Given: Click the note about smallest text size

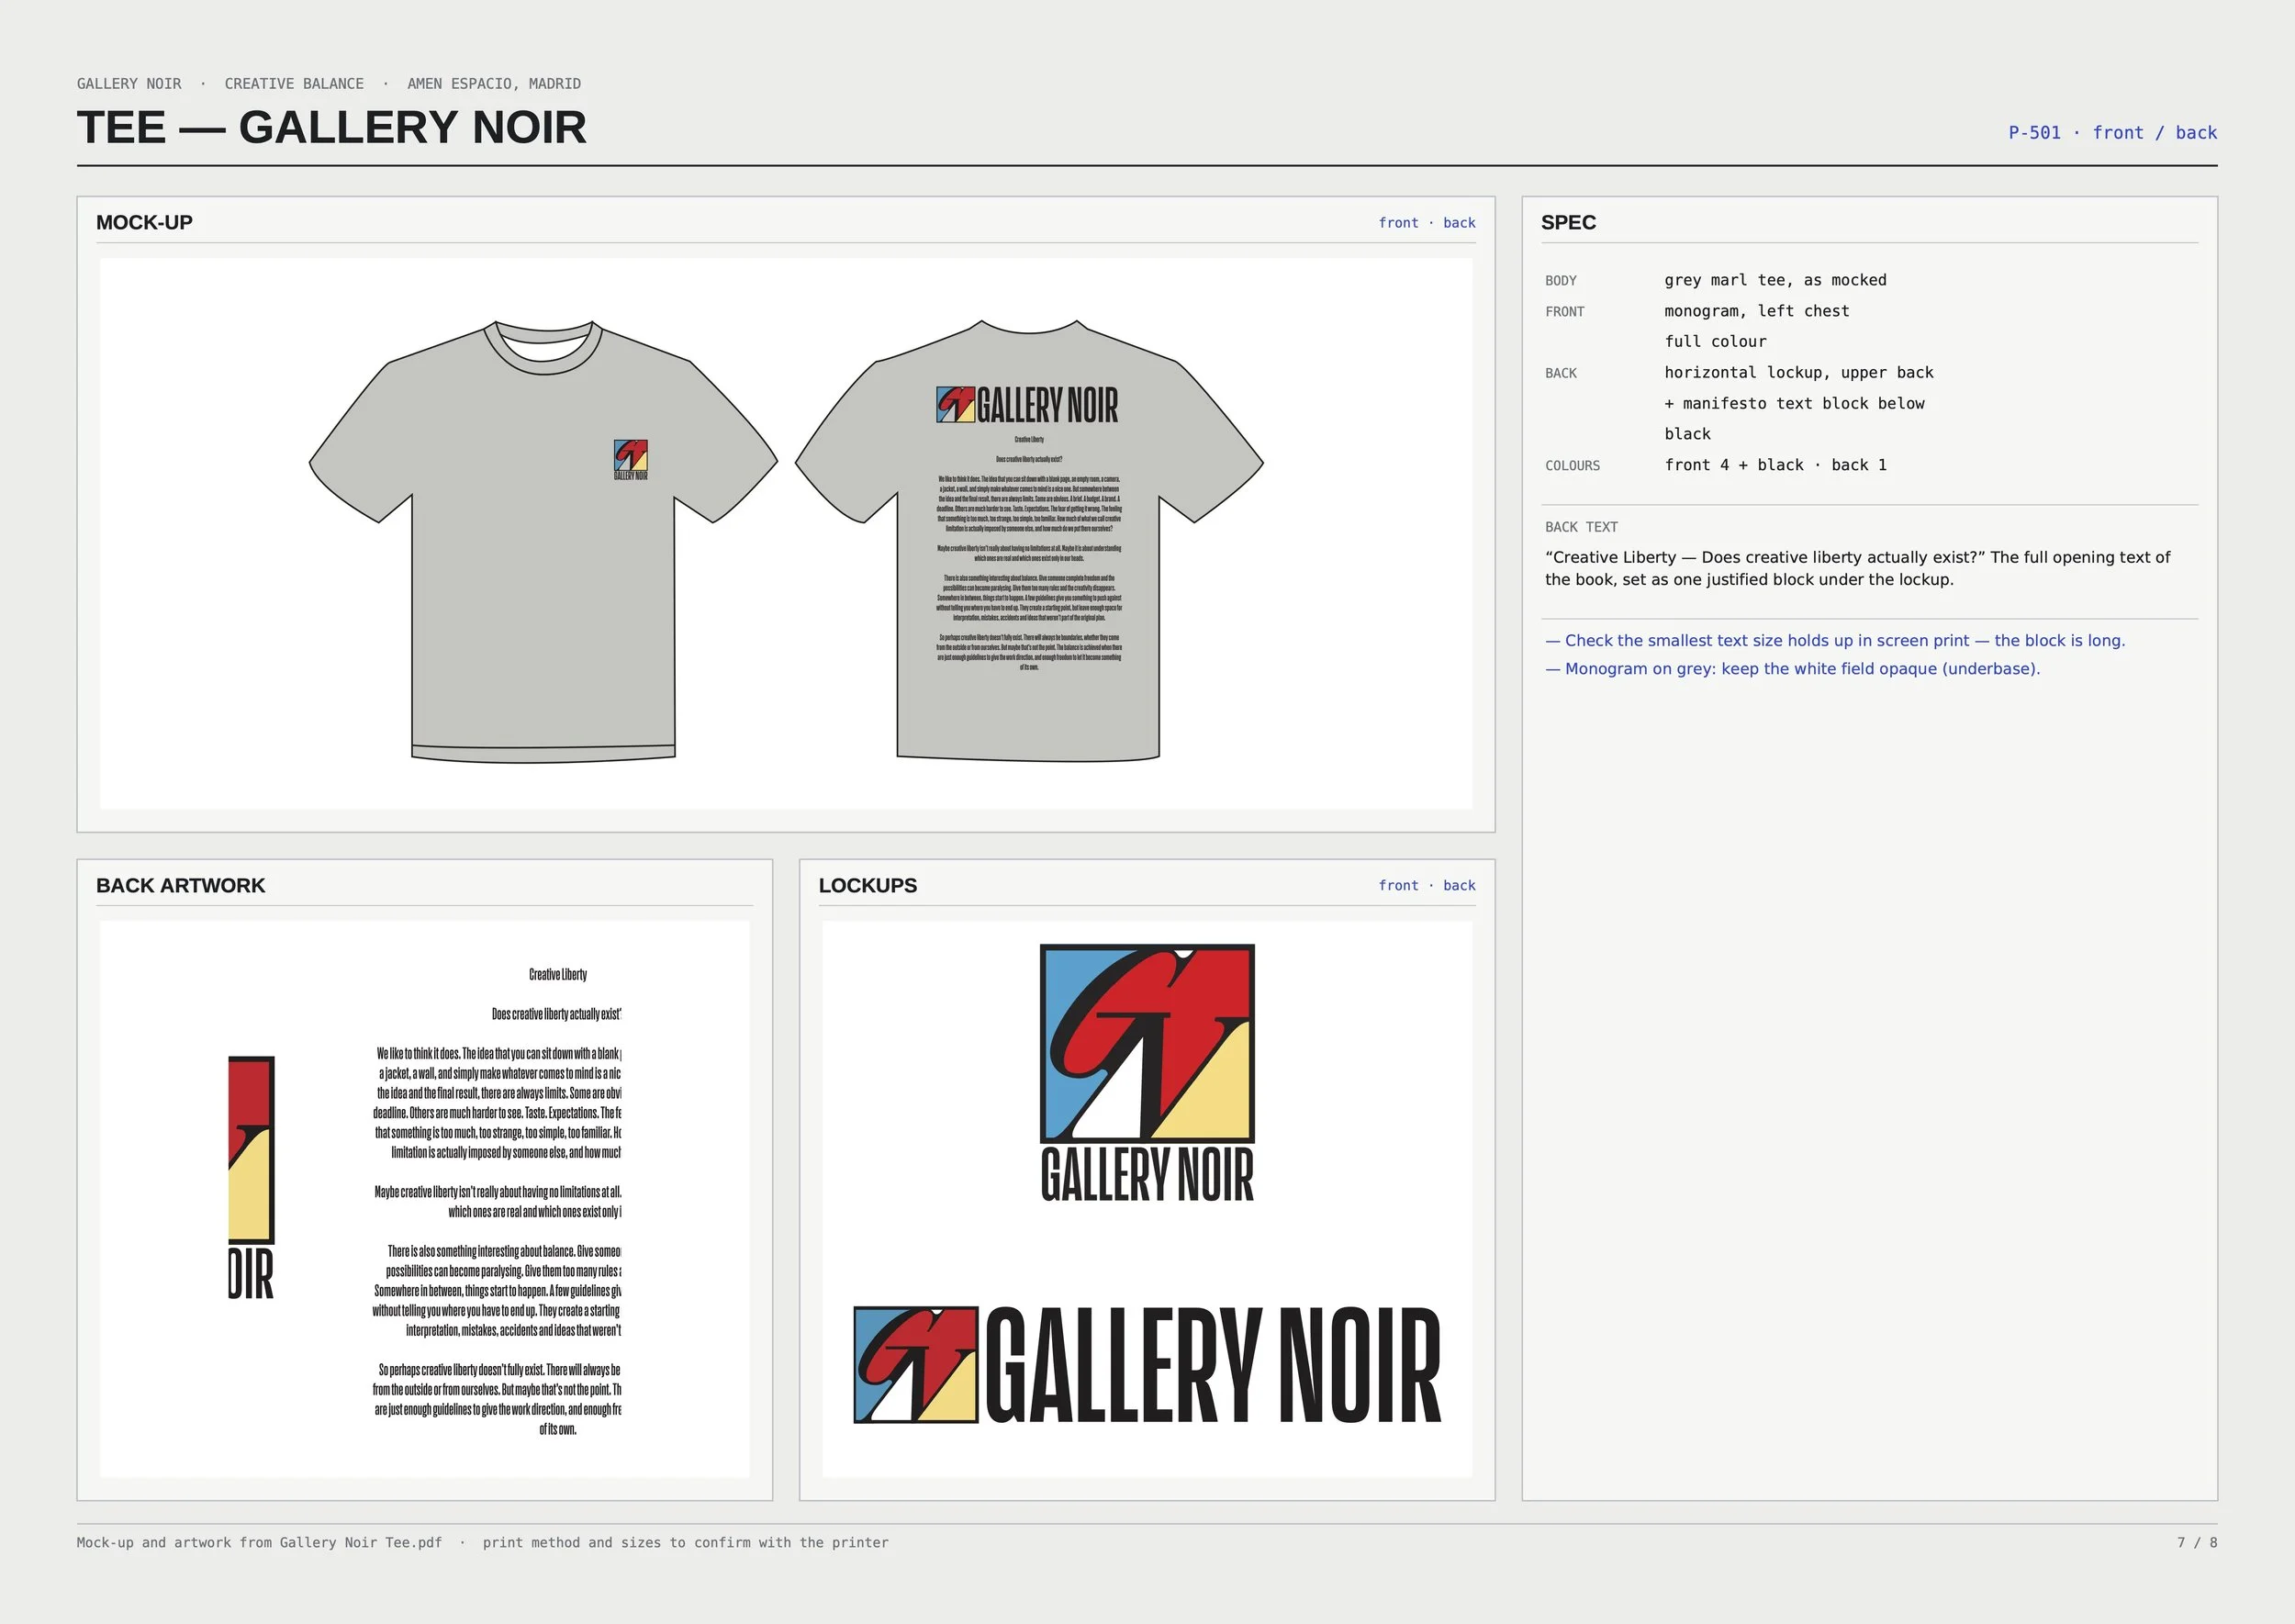Looking at the screenshot, I should (1835, 641).
